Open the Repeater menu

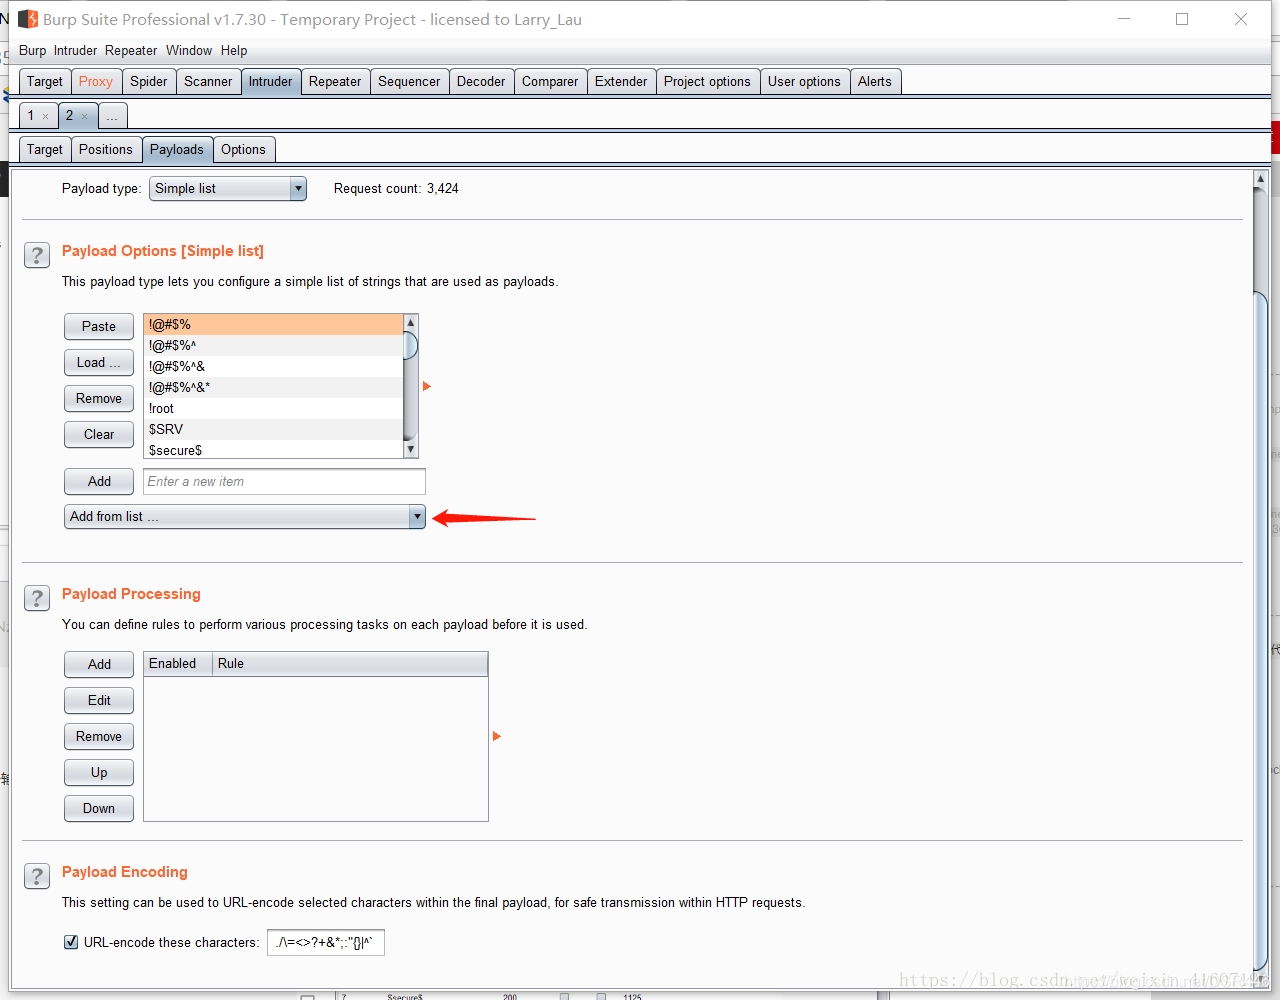click(131, 50)
